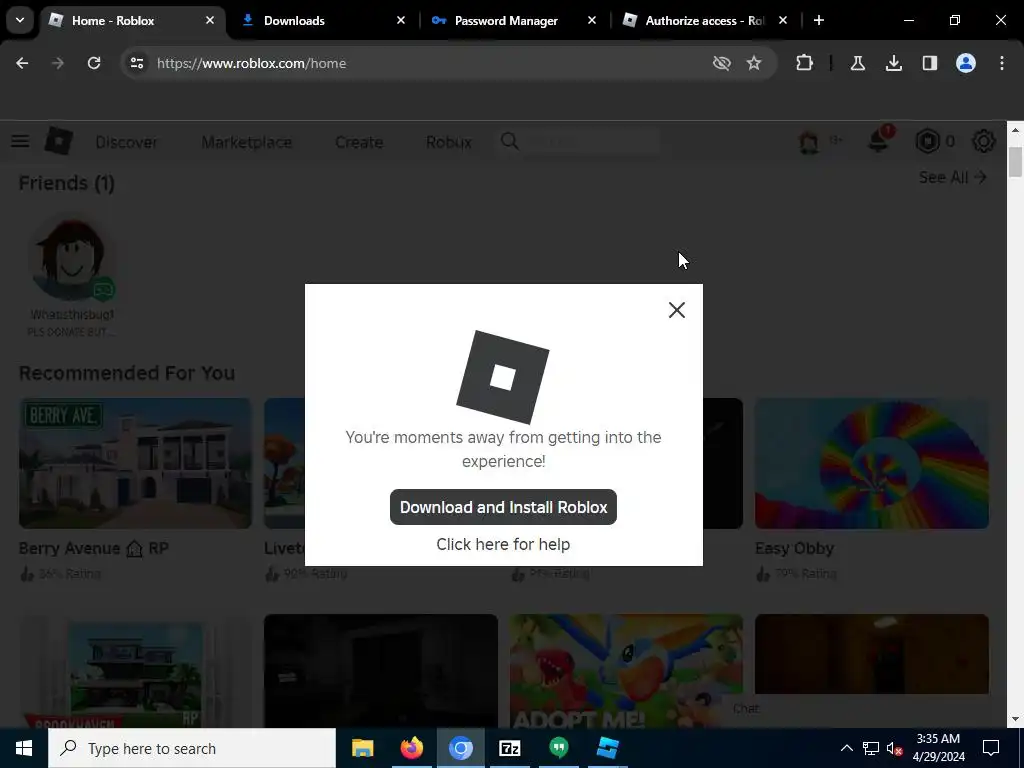Switch to the Authorize access tab
Viewport: 1024px width, 768px height.
pyautogui.click(x=704, y=21)
